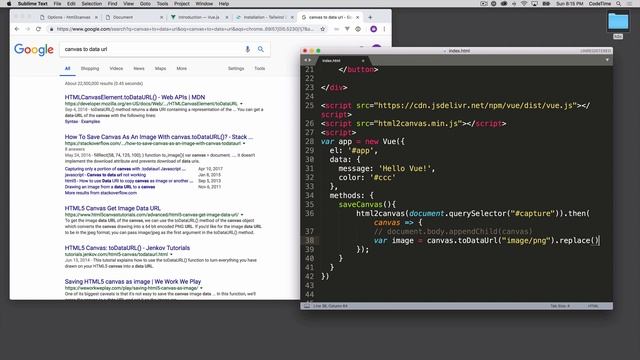640x360 pixels.
Task: Select the Videos results tab
Action: (116, 69)
